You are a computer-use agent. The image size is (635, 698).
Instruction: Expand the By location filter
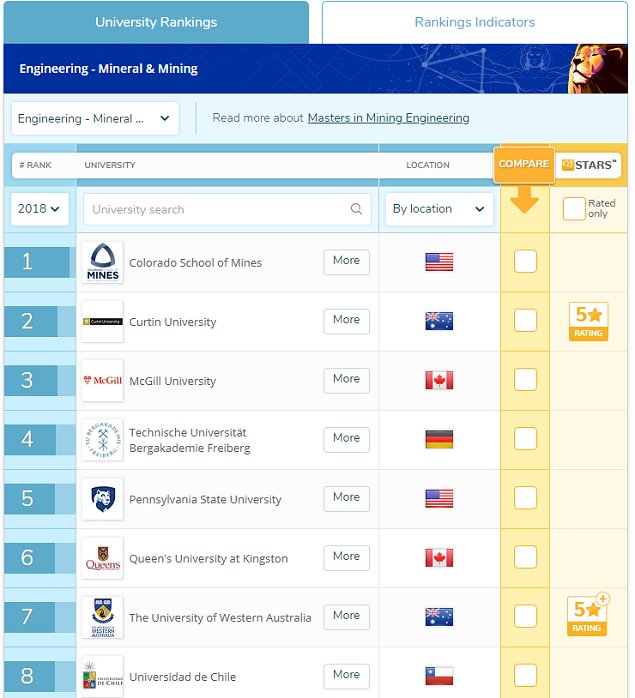(x=439, y=209)
